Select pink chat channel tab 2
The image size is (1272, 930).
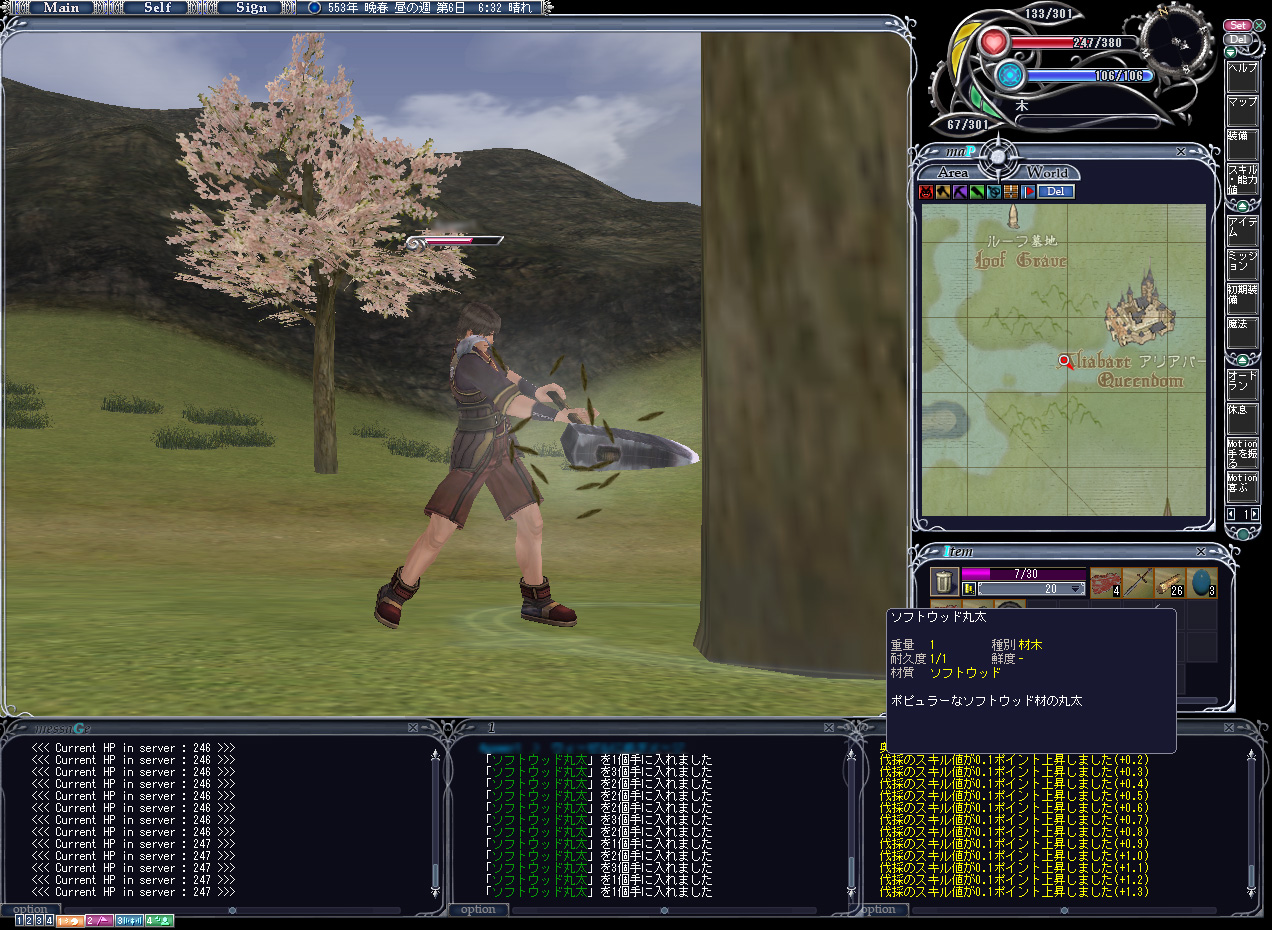tap(100, 920)
